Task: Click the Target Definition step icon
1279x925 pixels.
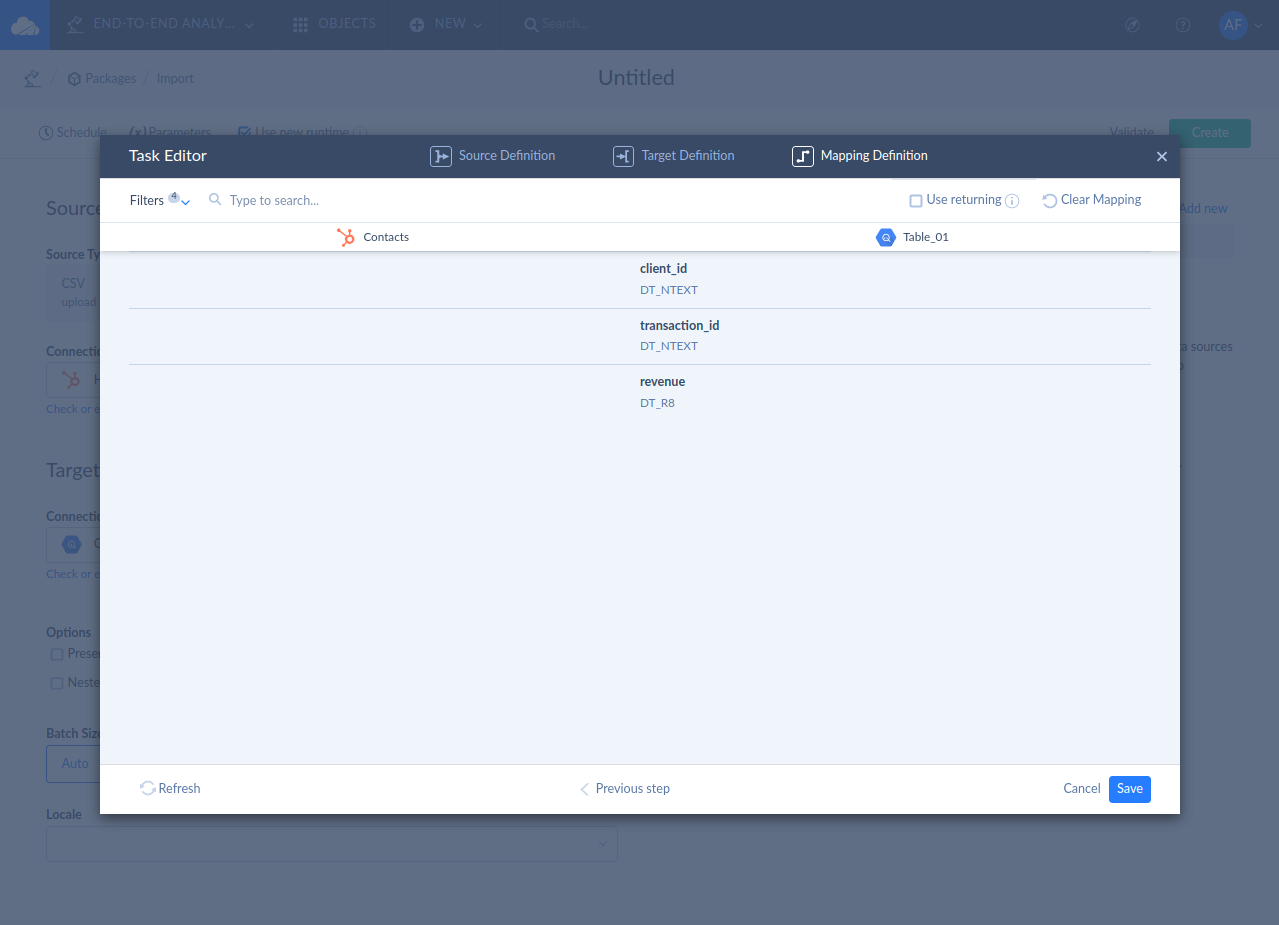Action: [623, 156]
